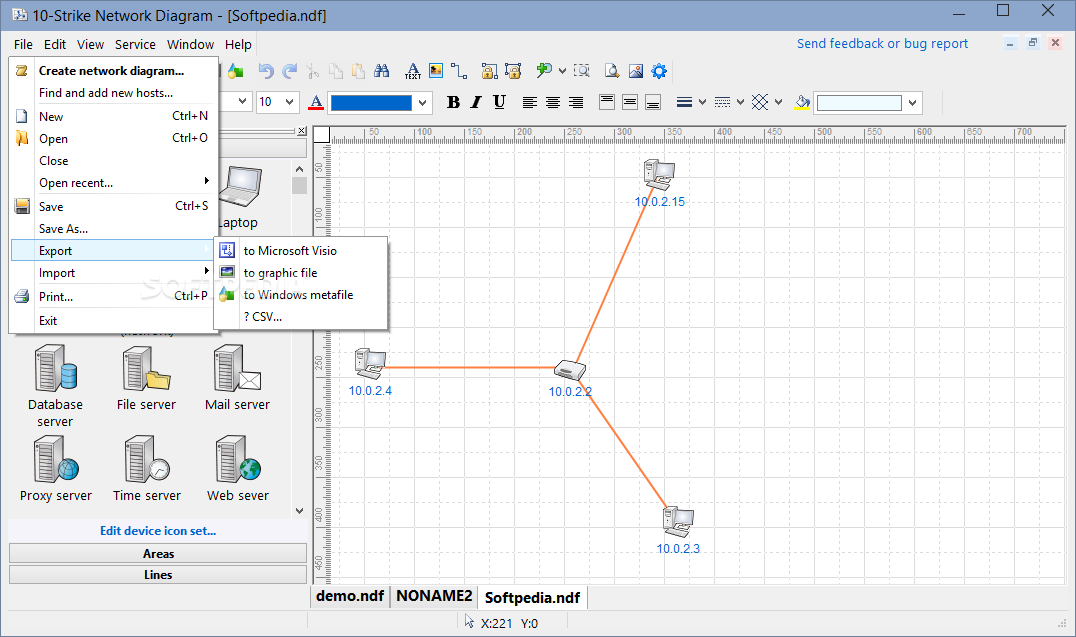Choose Export to Windows metafile
This screenshot has width=1076, height=637.
point(301,294)
